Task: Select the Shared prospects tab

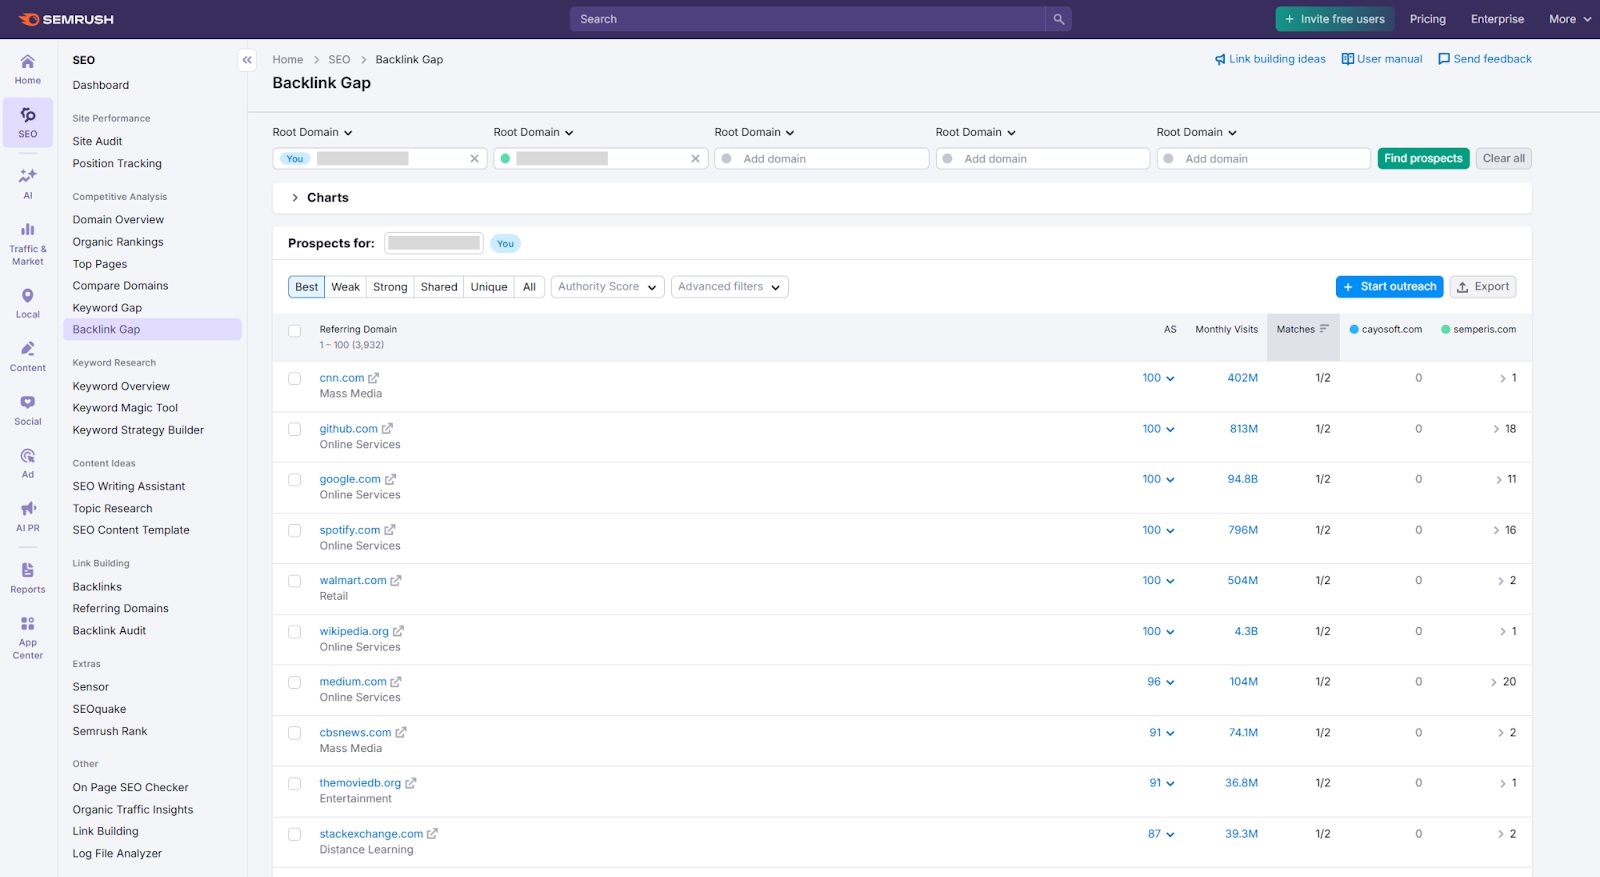Action: coord(439,287)
